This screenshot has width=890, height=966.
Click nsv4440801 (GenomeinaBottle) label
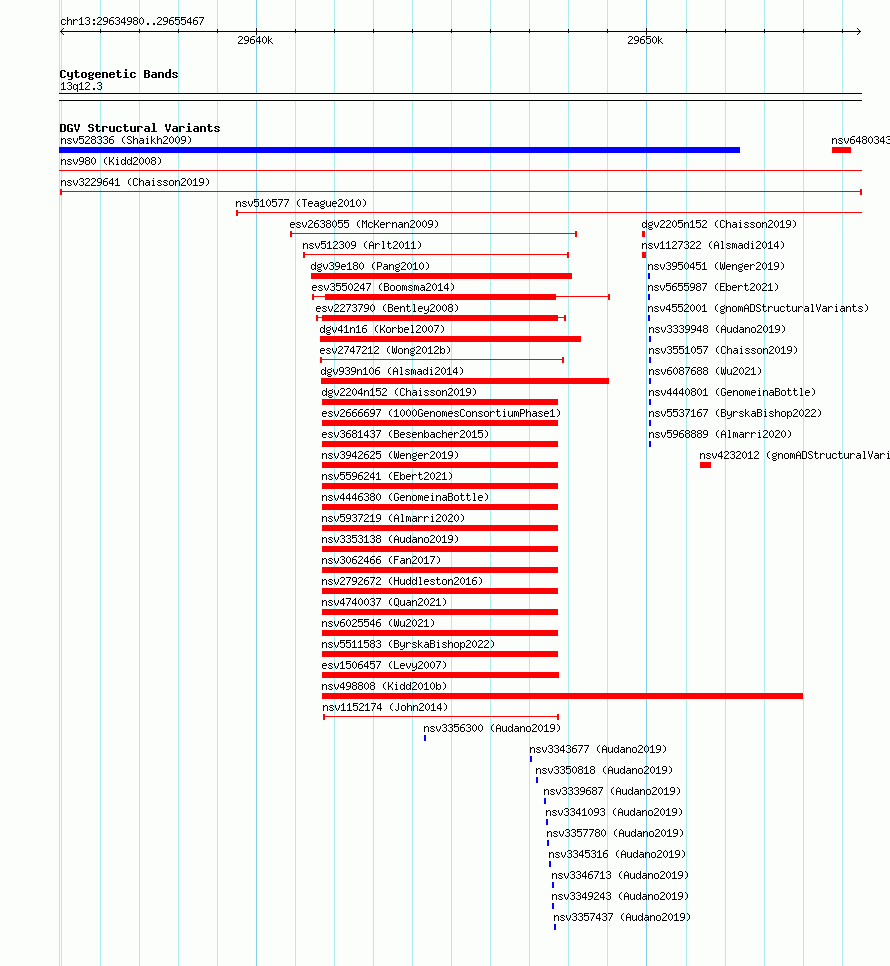pyautogui.click(x=732, y=392)
